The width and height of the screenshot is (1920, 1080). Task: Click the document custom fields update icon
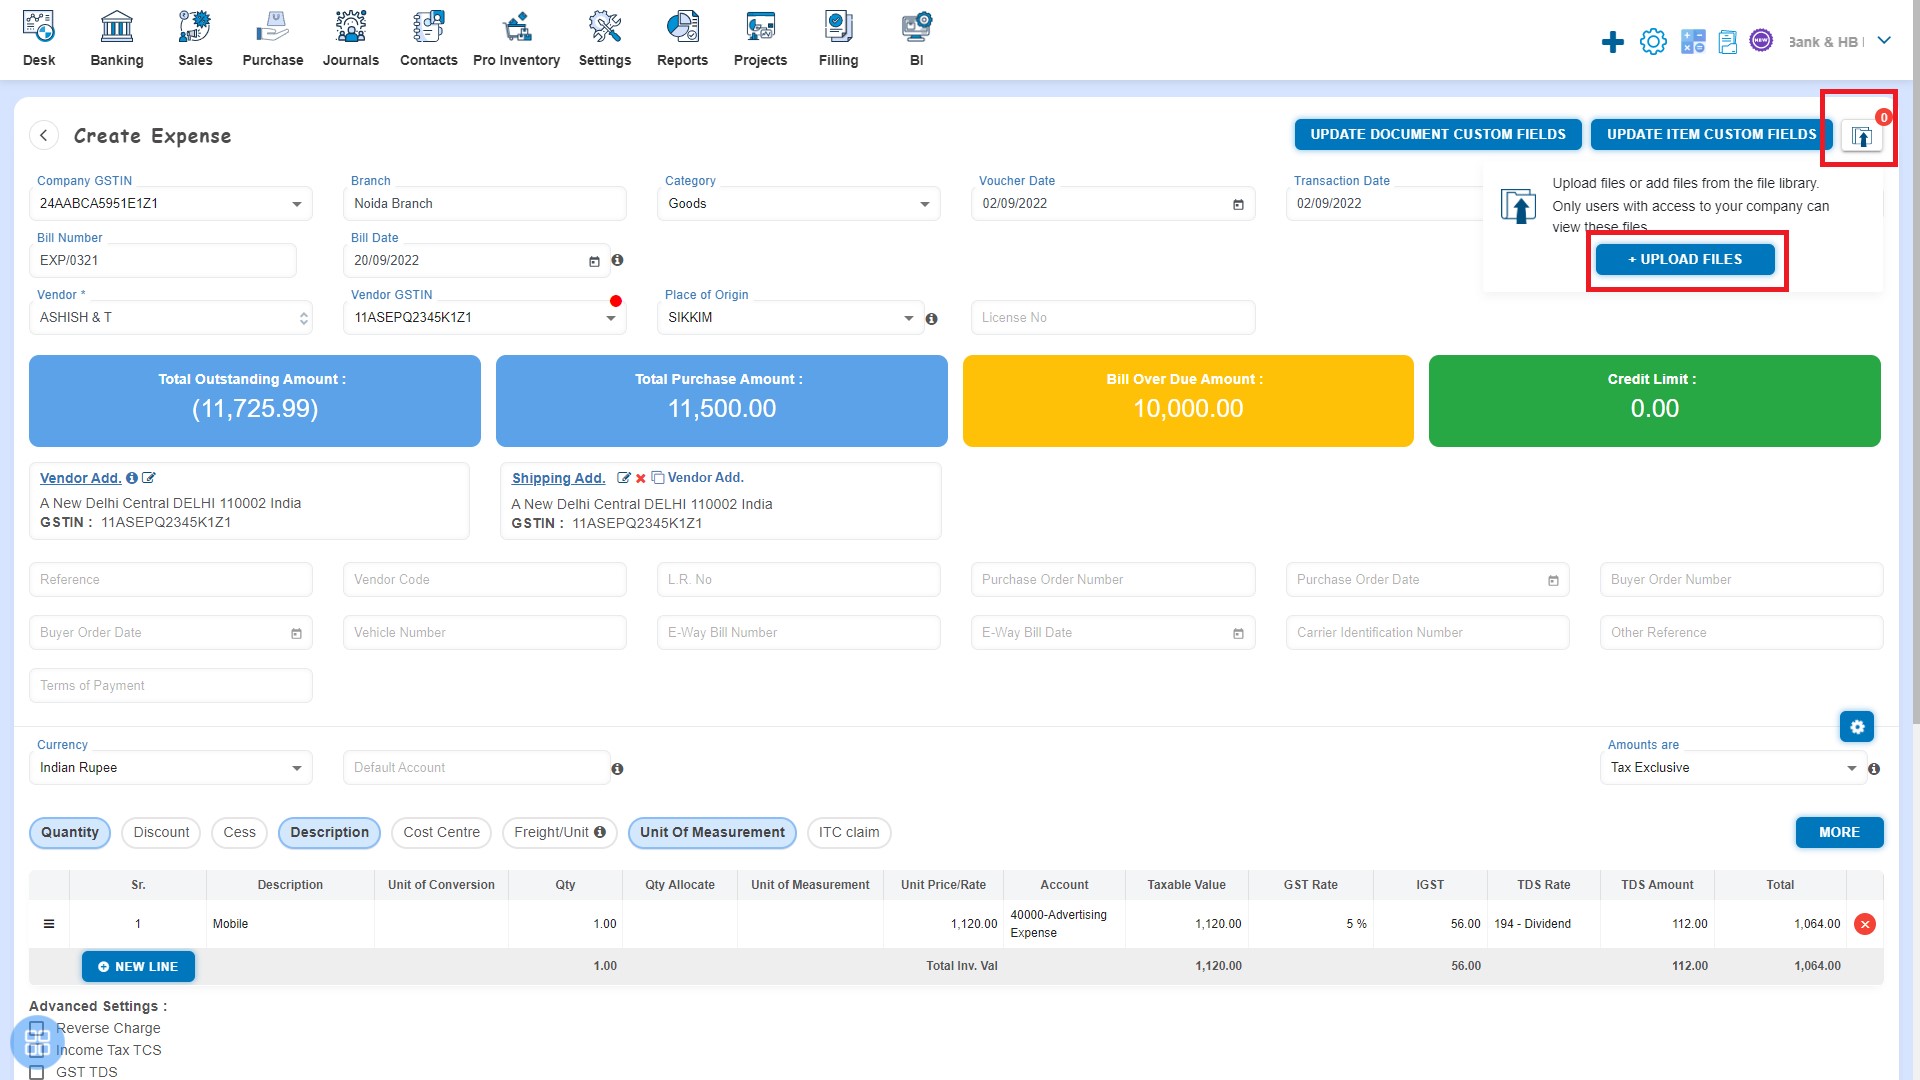(x=1437, y=135)
